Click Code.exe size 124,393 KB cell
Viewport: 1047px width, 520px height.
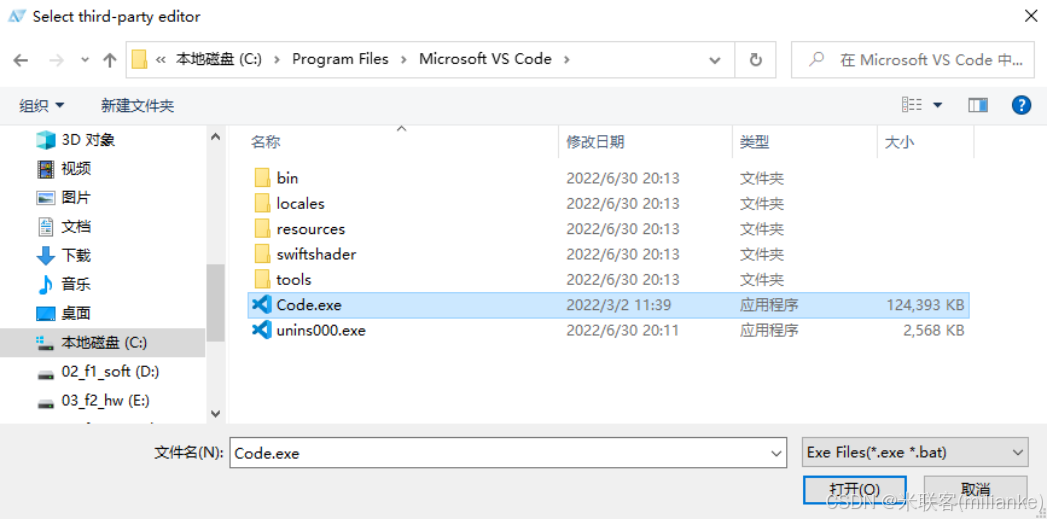click(925, 305)
